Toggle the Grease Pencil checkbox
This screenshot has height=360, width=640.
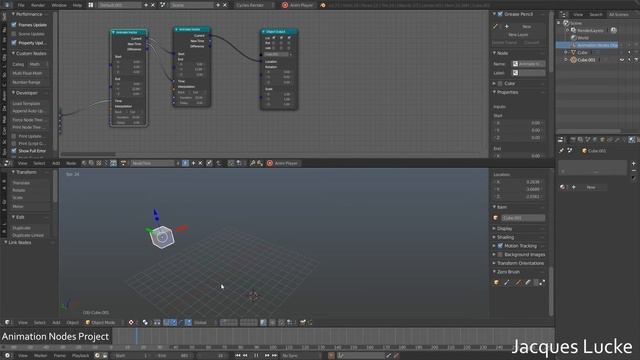tap(500, 14)
